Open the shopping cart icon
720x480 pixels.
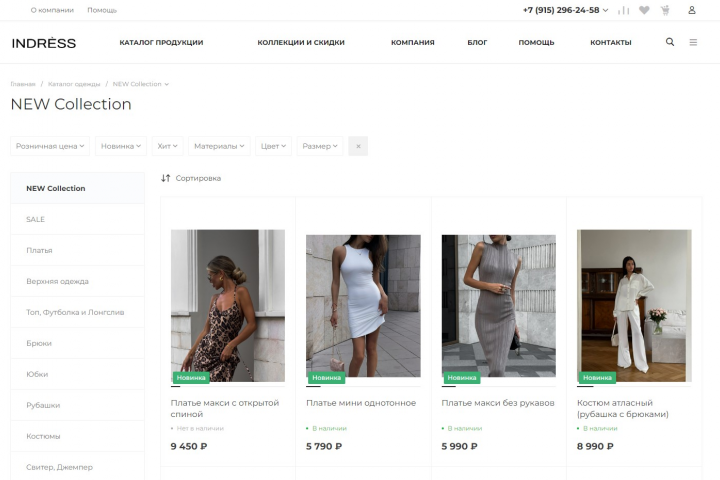(665, 10)
